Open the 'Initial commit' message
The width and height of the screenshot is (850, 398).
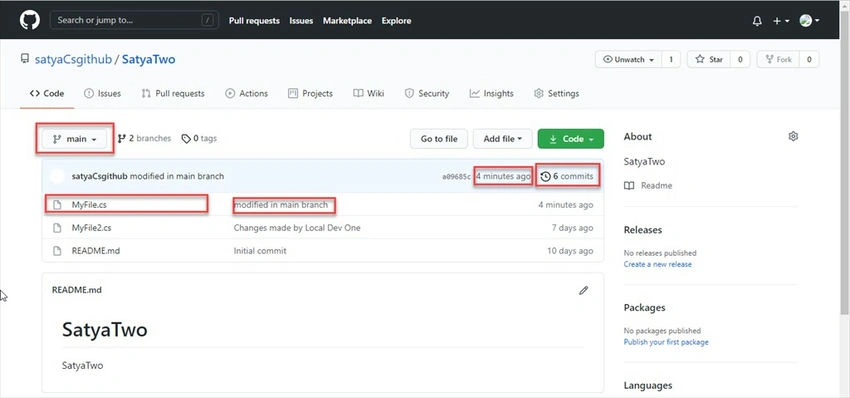point(260,251)
